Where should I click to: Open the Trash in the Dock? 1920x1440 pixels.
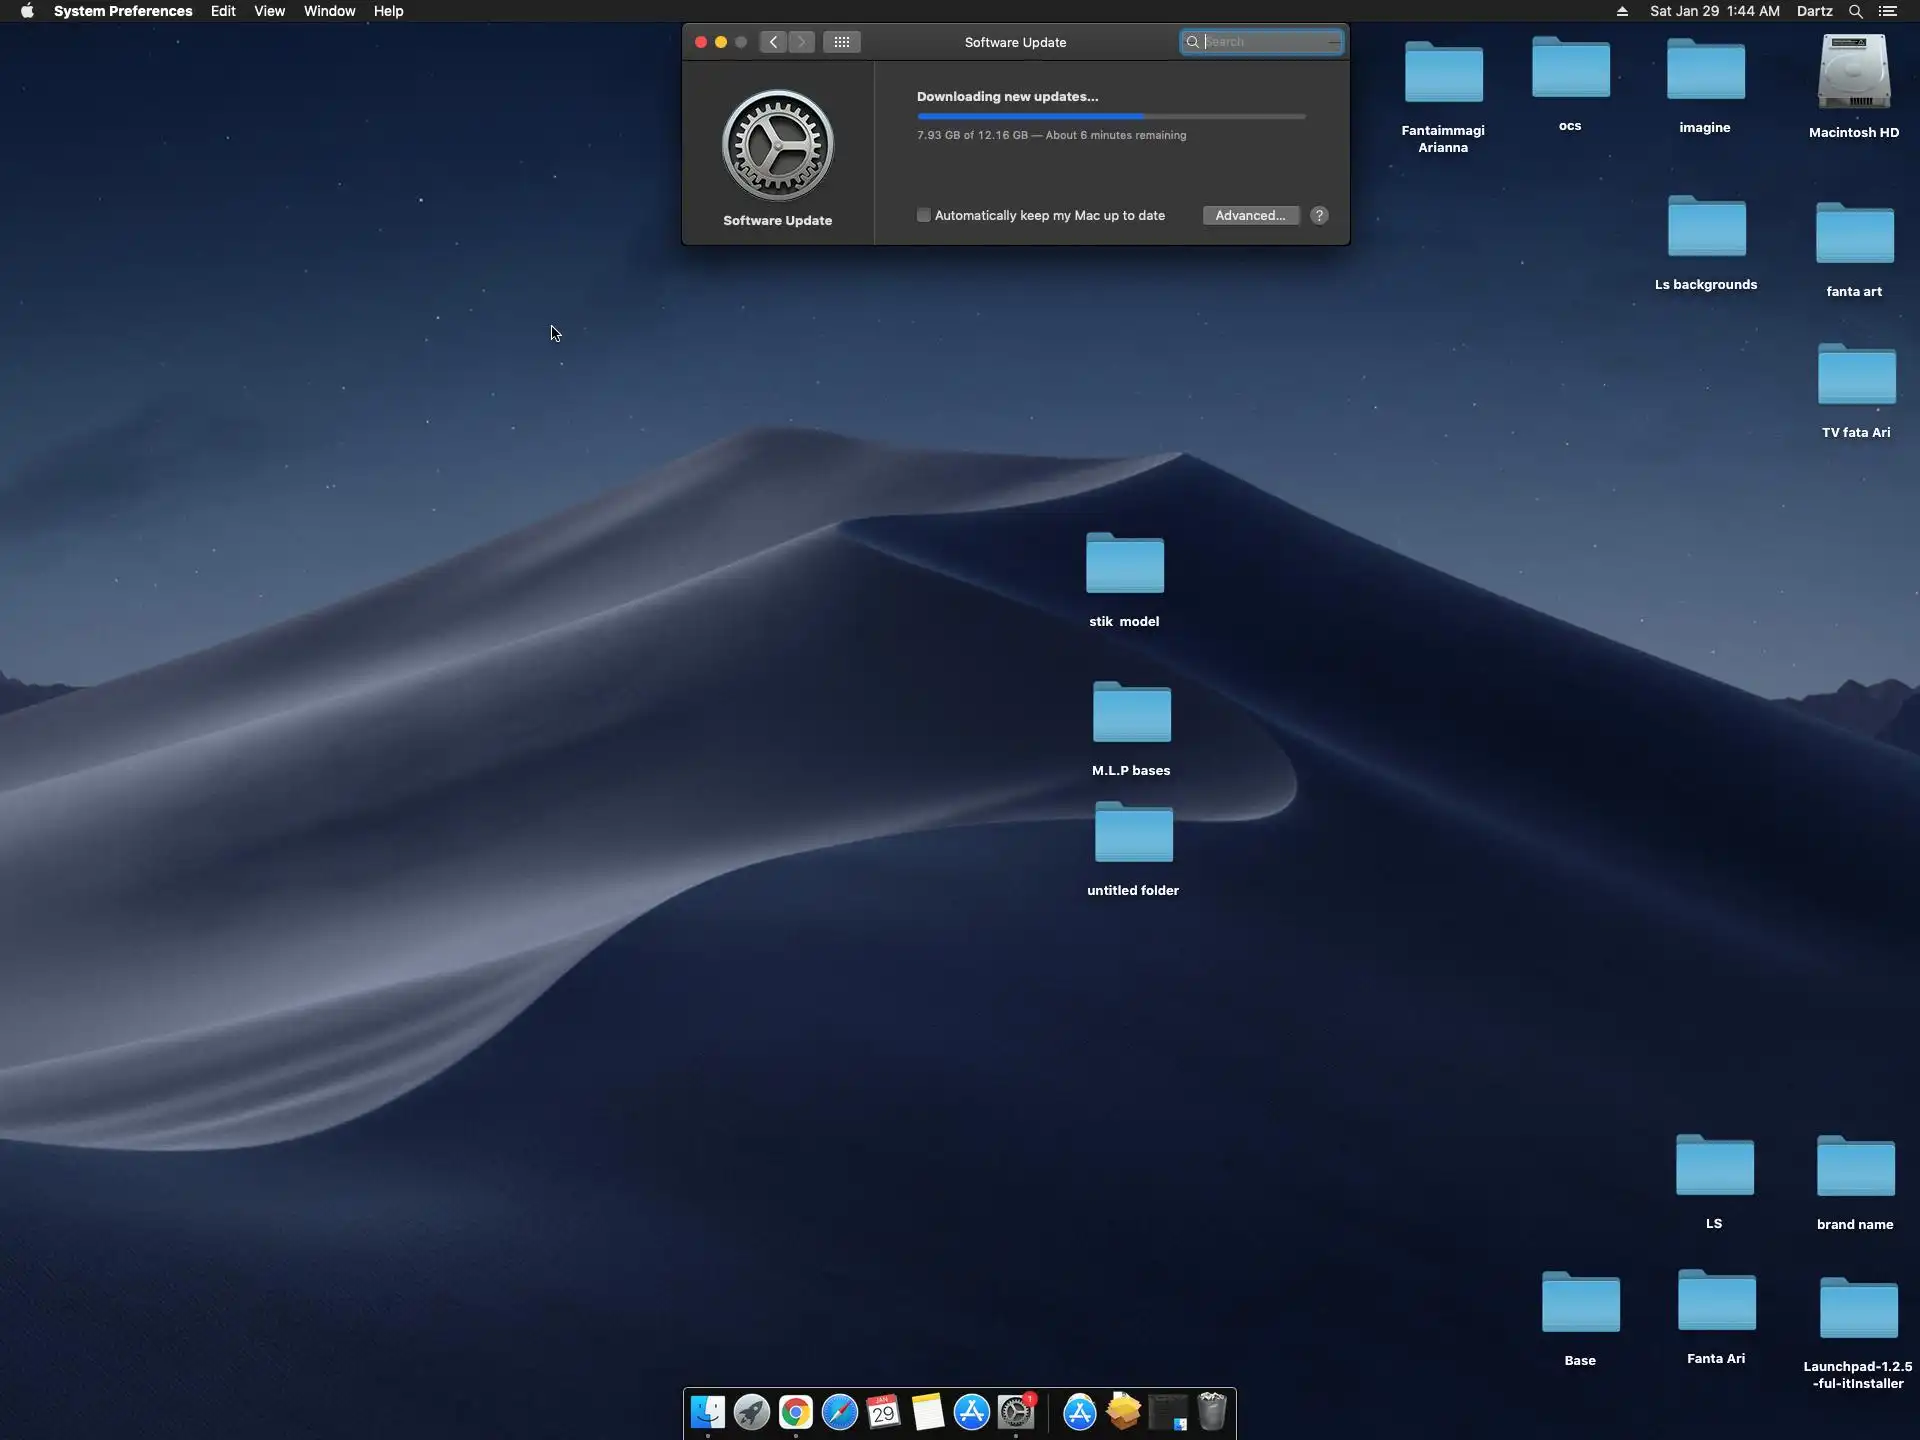pyautogui.click(x=1212, y=1412)
